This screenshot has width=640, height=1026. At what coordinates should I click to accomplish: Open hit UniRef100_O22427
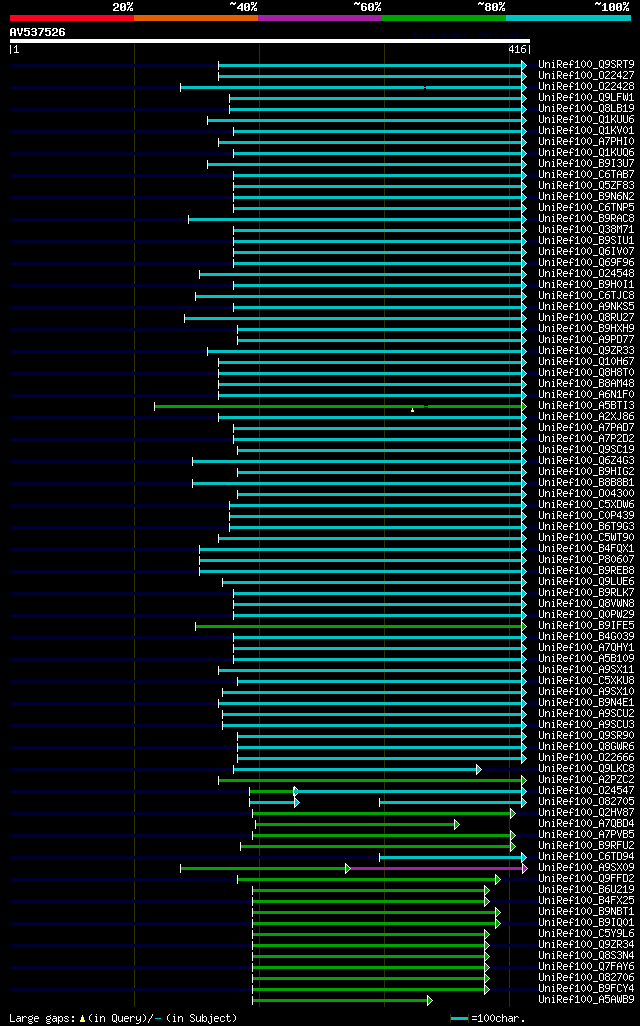click(586, 76)
